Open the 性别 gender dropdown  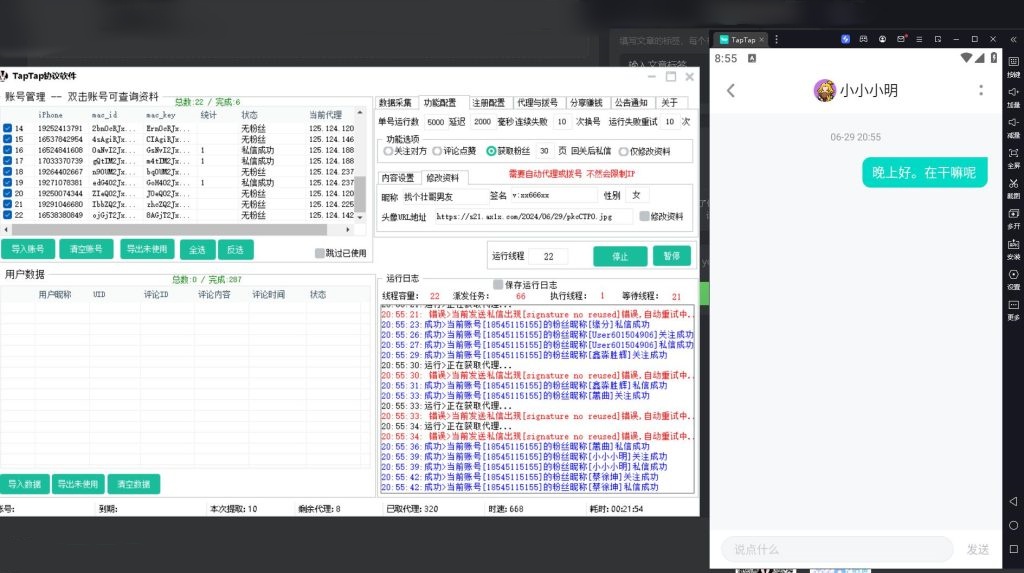pos(639,195)
